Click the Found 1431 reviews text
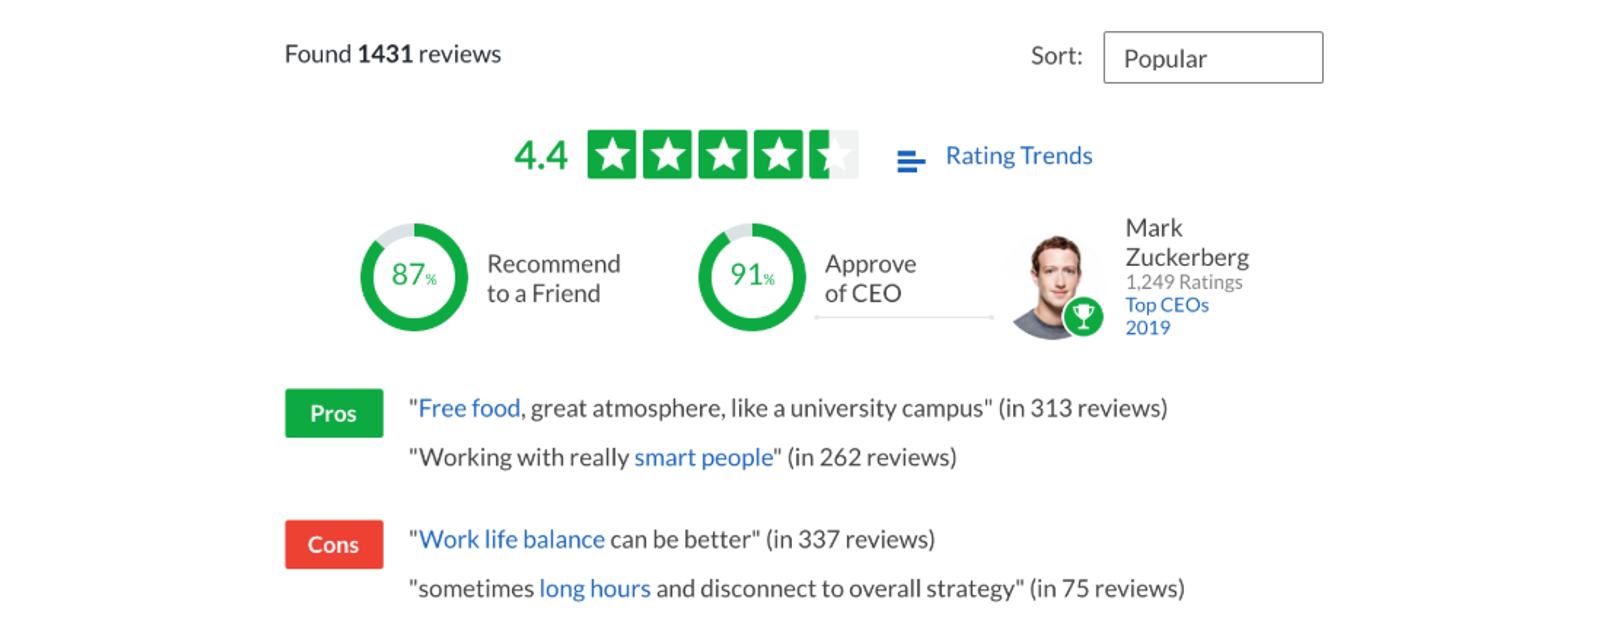The image size is (1600, 641). click(x=393, y=54)
